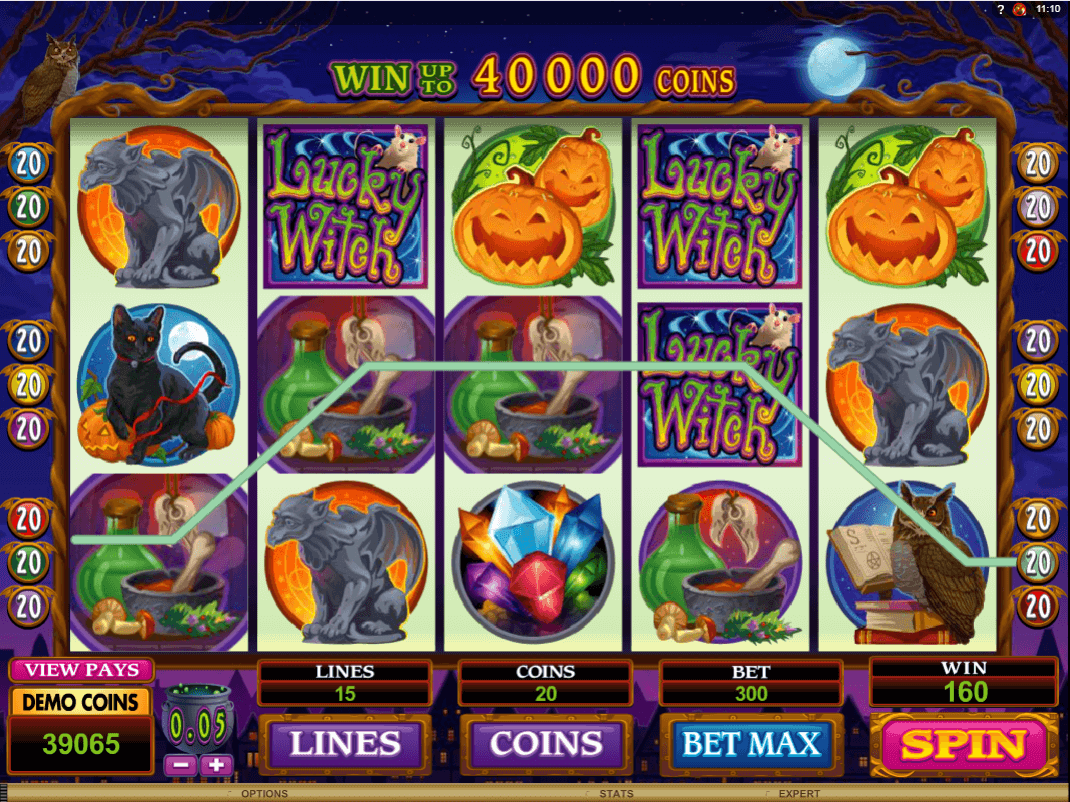Decrease coin size with minus button

click(x=181, y=764)
